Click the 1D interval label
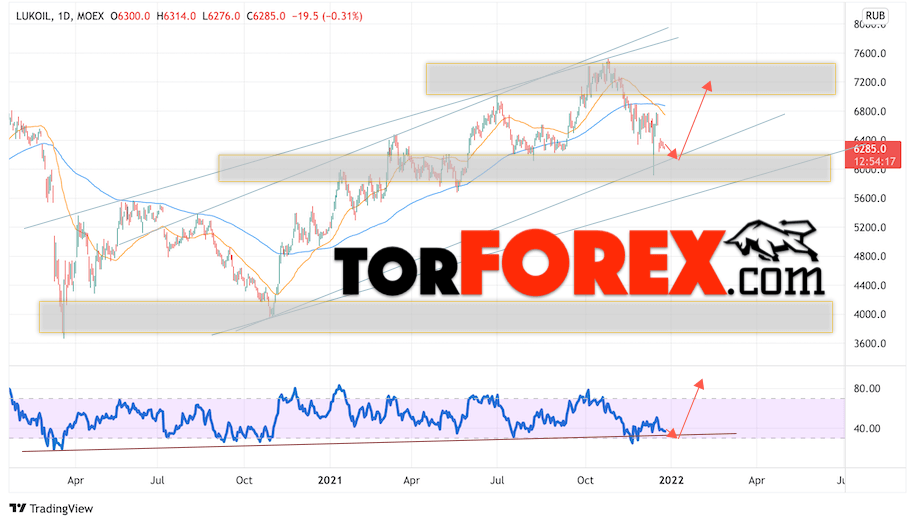This screenshot has height=524, width=915. tap(64, 16)
